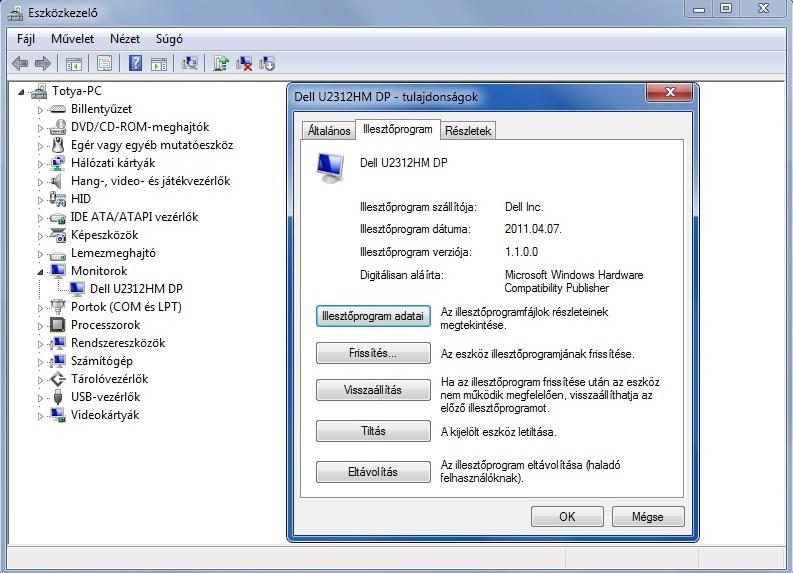Click the display adapter icon beside Videokártyák

tap(58, 415)
